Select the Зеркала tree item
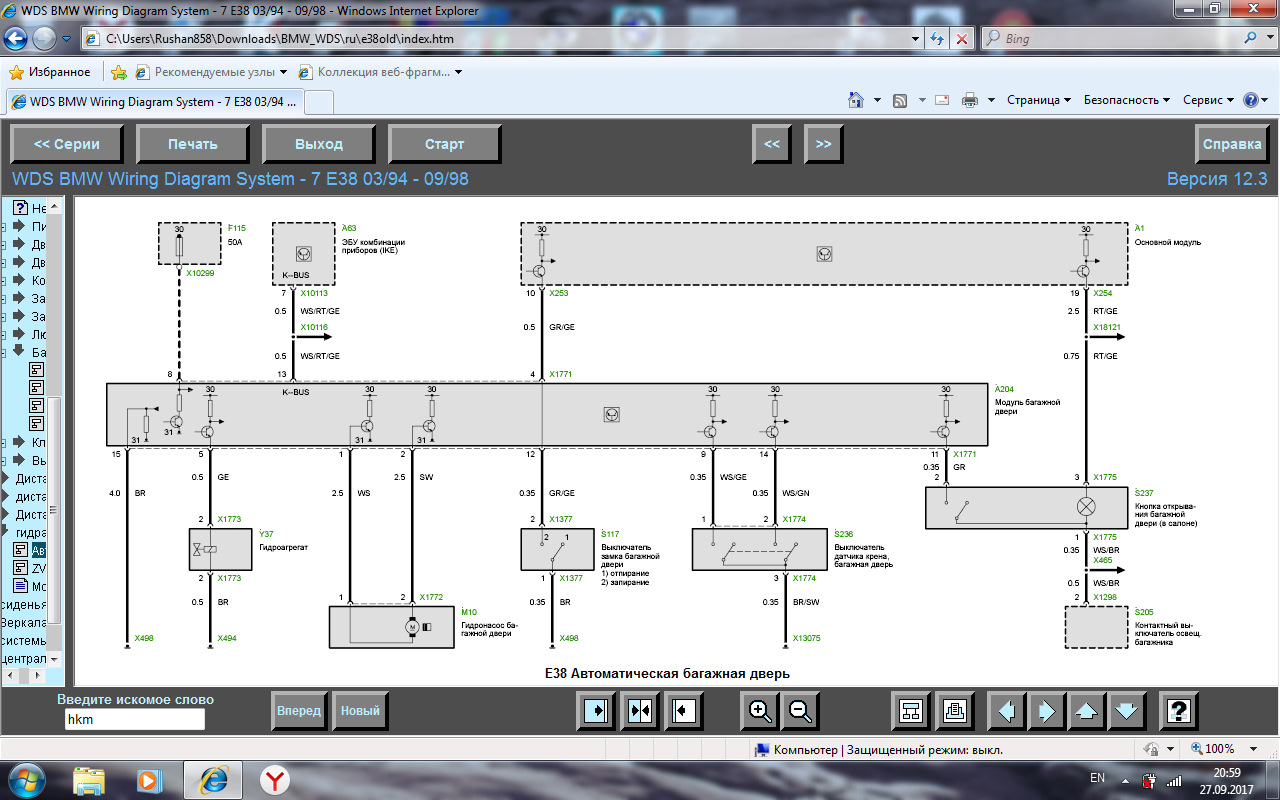1280x800 pixels. (23, 622)
